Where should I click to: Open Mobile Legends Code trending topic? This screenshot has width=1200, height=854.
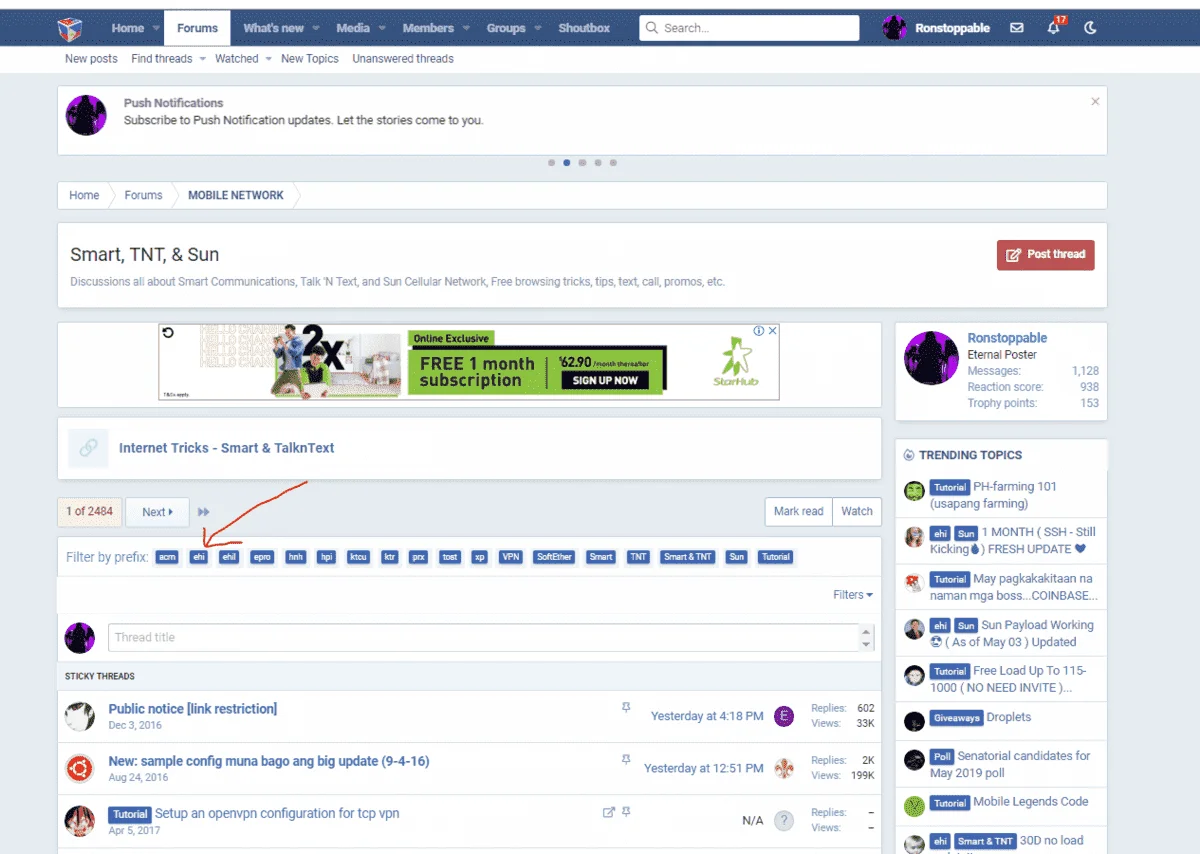click(1031, 801)
